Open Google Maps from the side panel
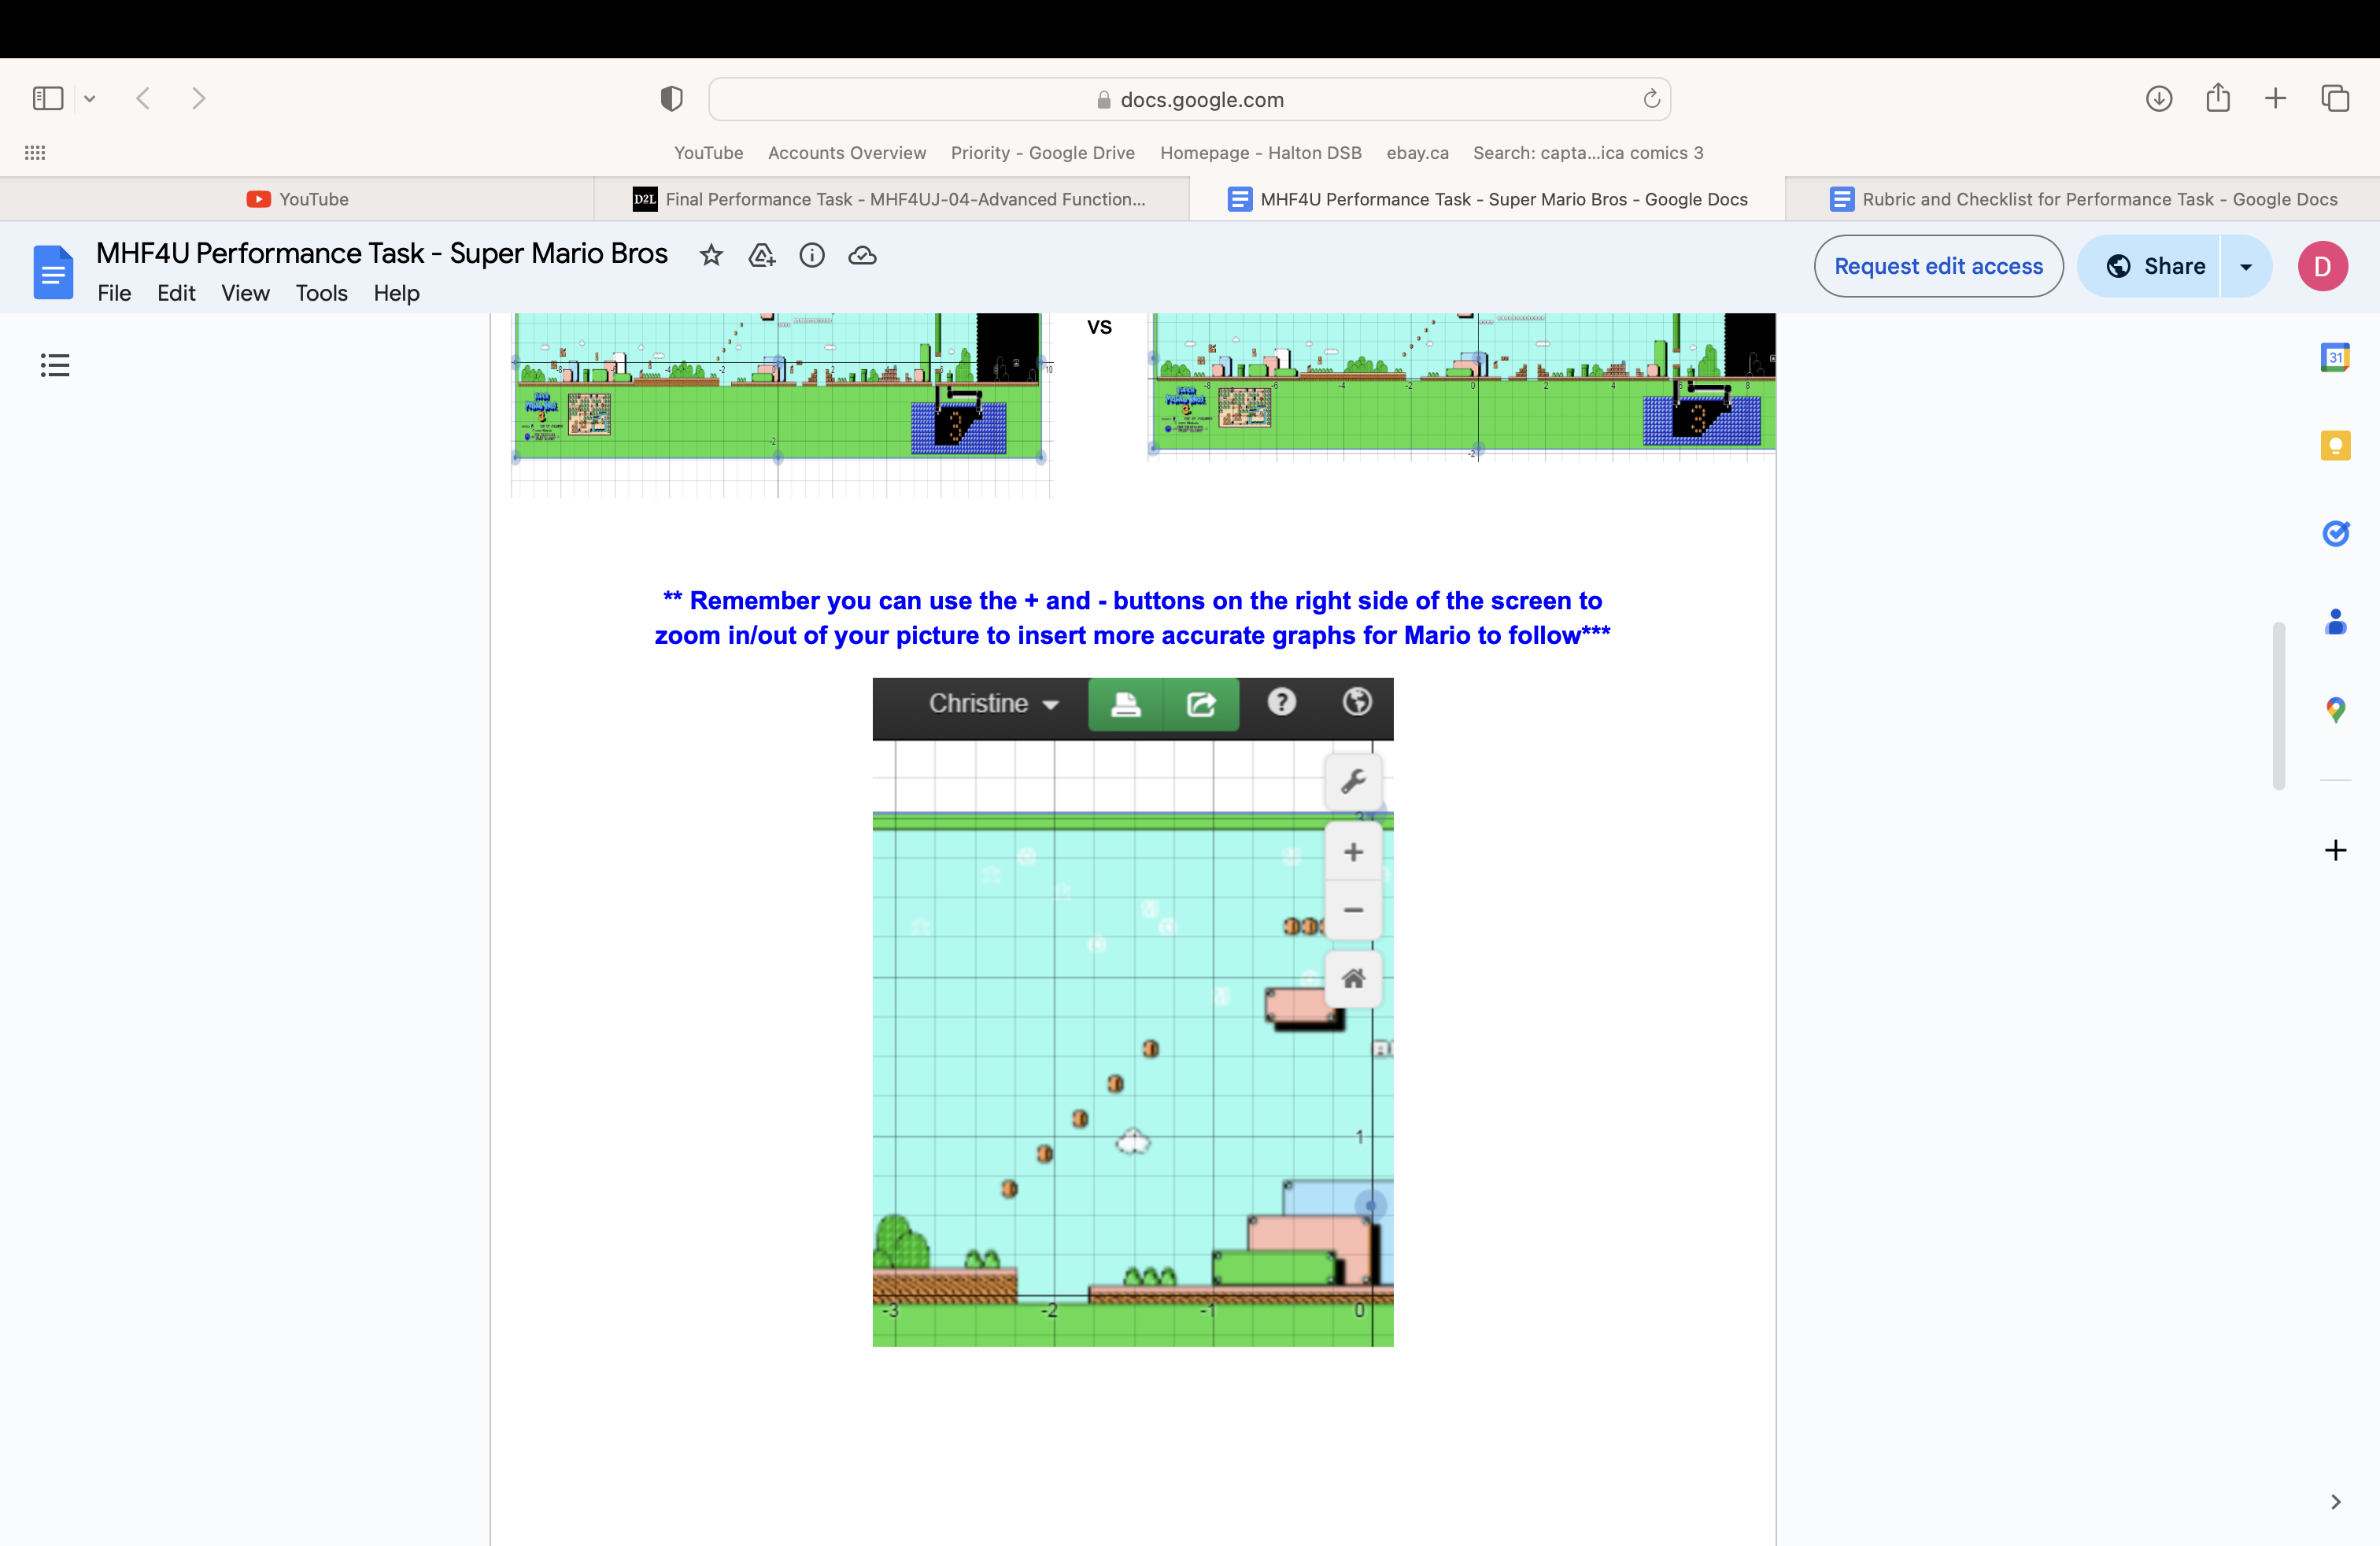This screenshot has width=2380, height=1546. coord(2336,710)
